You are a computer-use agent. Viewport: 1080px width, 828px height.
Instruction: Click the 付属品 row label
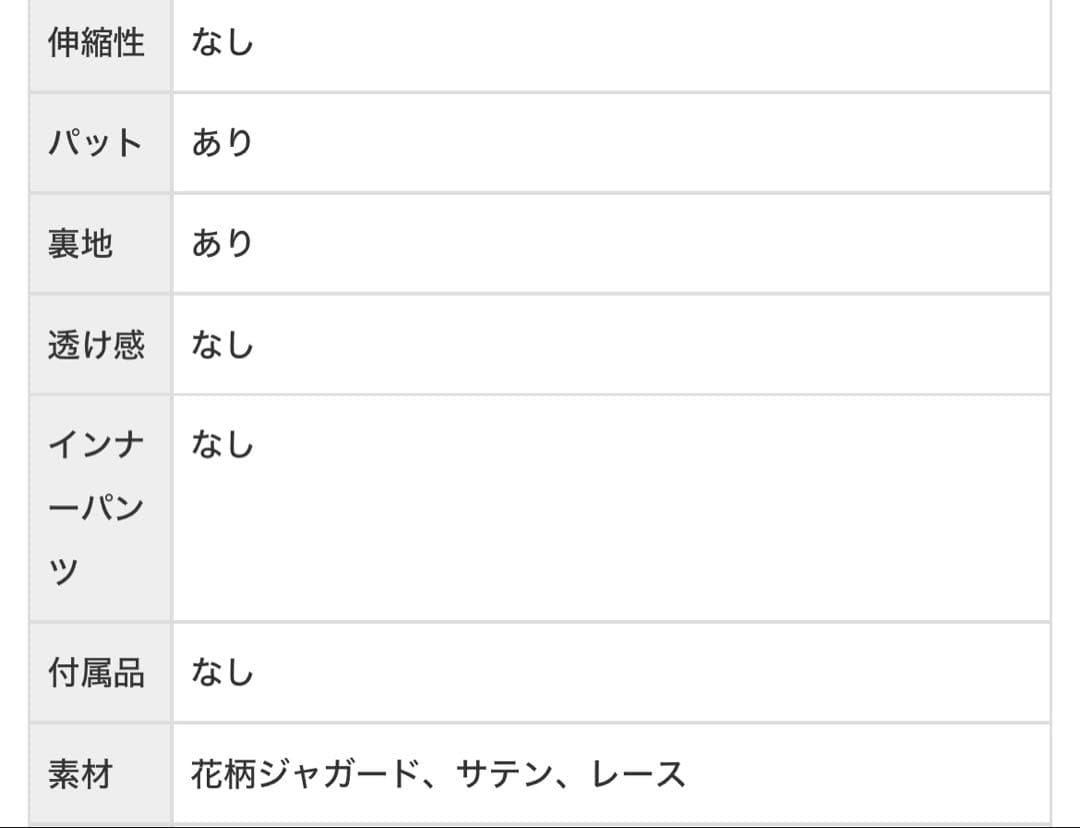coord(96,673)
